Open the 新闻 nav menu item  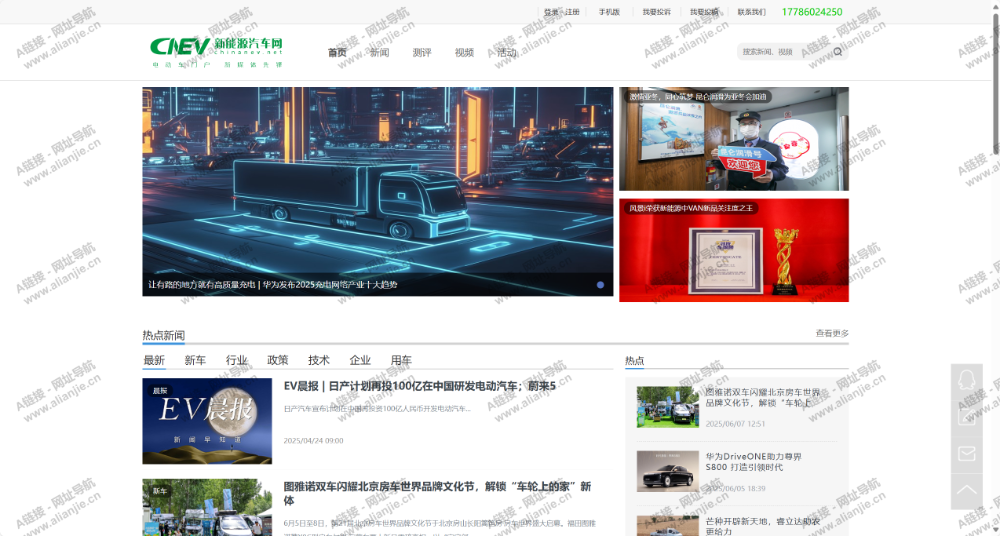(x=379, y=52)
